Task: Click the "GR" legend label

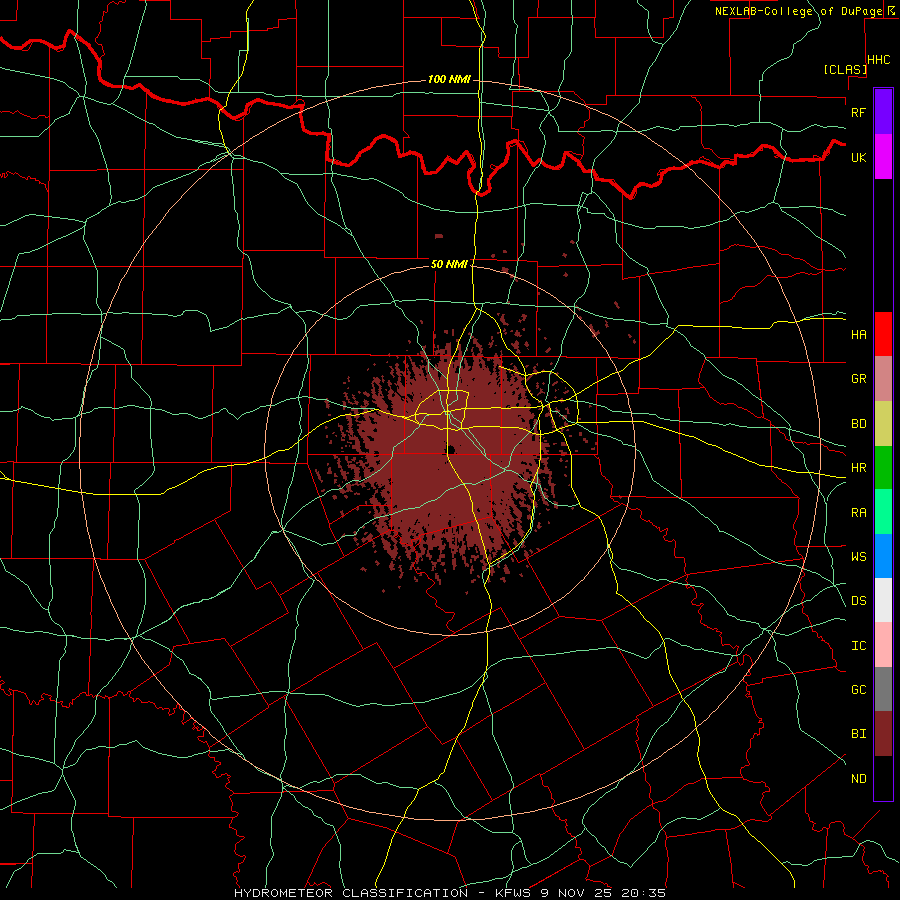Action: (x=858, y=379)
